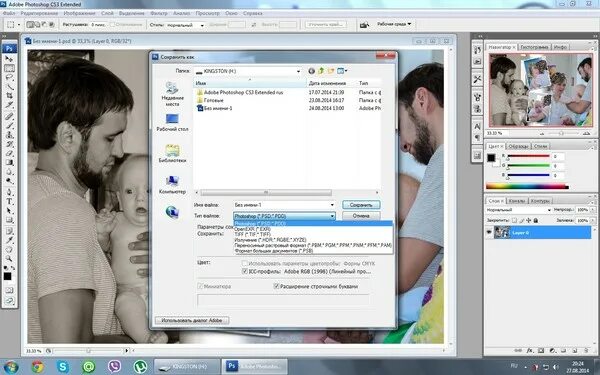Choose TIFF (*.TIF;*.TIFF) format
600x375 pixels.
253,234
